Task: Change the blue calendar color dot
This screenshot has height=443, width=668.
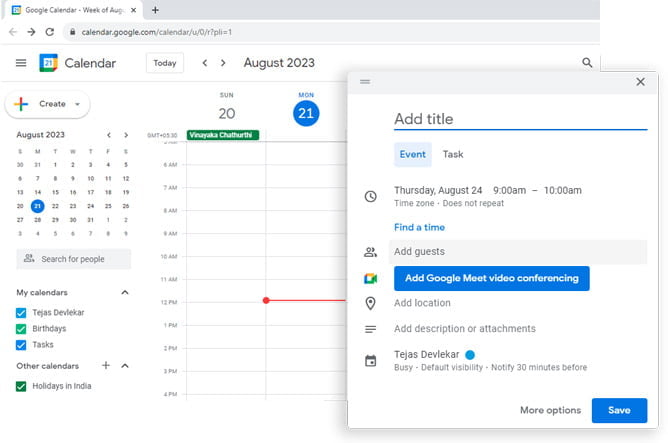Action: tap(470, 355)
